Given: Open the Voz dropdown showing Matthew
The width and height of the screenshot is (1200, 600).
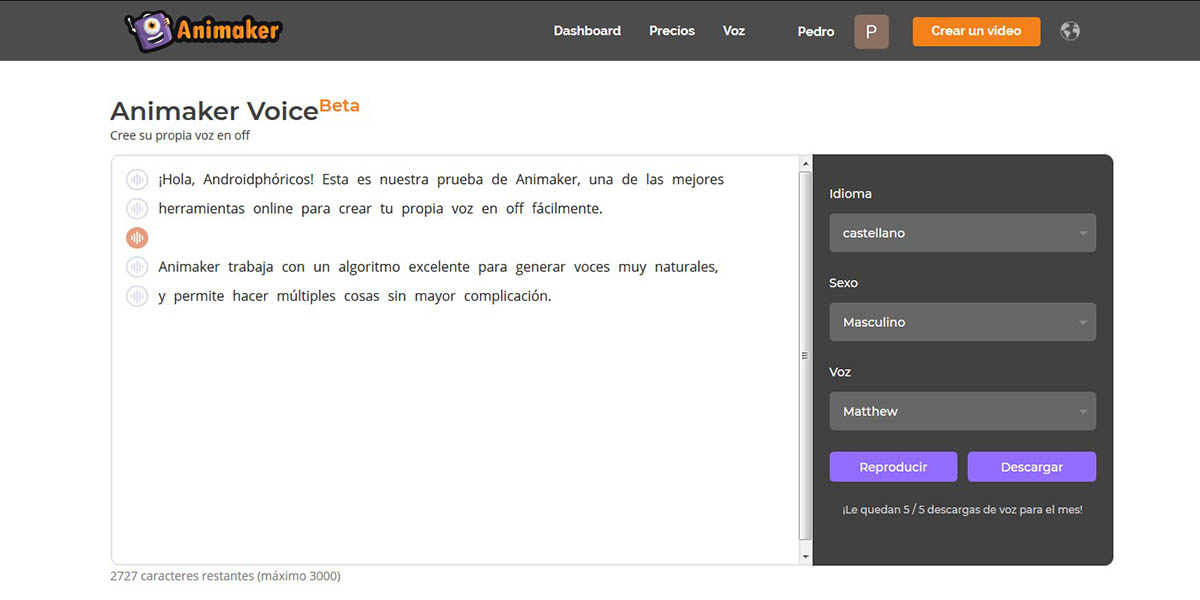Looking at the screenshot, I should click(962, 411).
